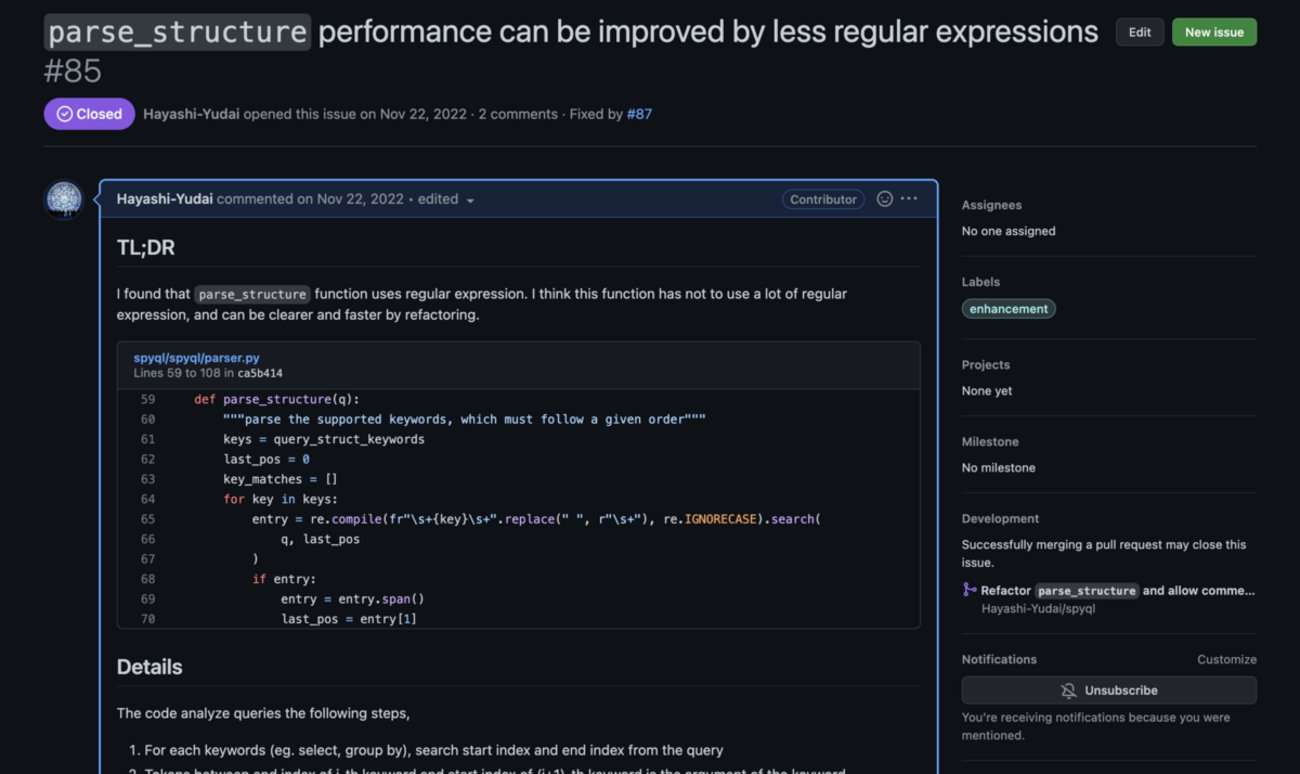Click the Assignees section heading
The height and width of the screenshot is (774, 1300).
pyautogui.click(x=991, y=205)
